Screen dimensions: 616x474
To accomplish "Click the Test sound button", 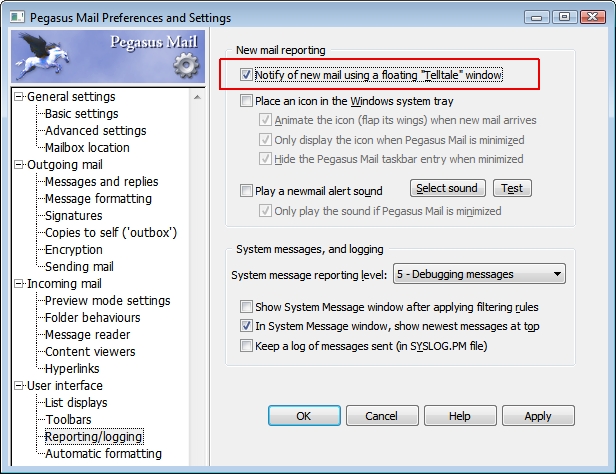I will 512,189.
